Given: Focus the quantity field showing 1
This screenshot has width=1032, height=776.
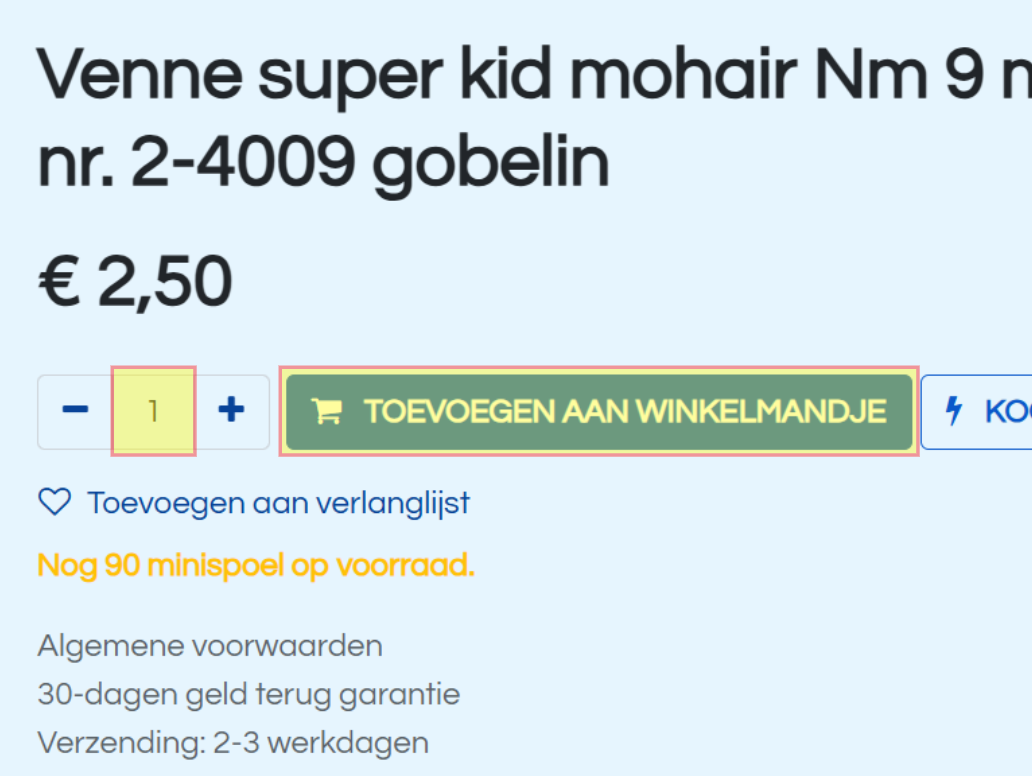Looking at the screenshot, I should (153, 411).
